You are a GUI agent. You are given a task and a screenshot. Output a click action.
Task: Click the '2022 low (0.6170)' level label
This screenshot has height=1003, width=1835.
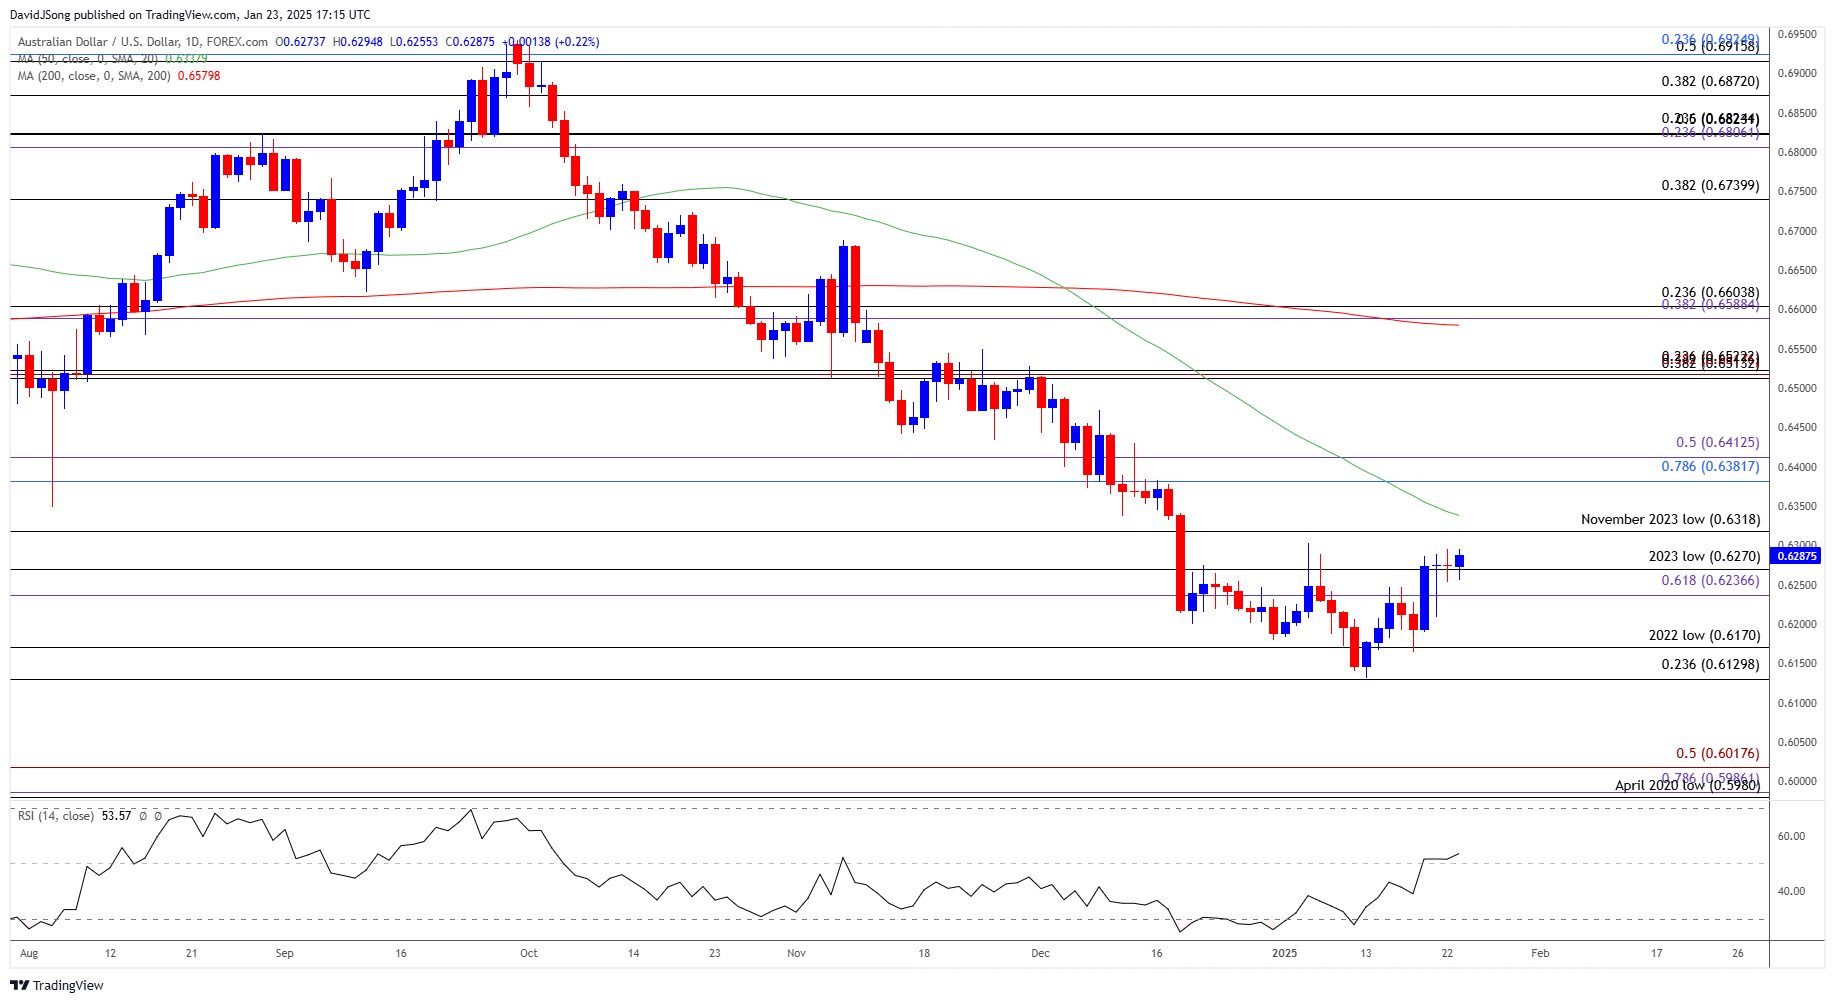coord(1703,635)
